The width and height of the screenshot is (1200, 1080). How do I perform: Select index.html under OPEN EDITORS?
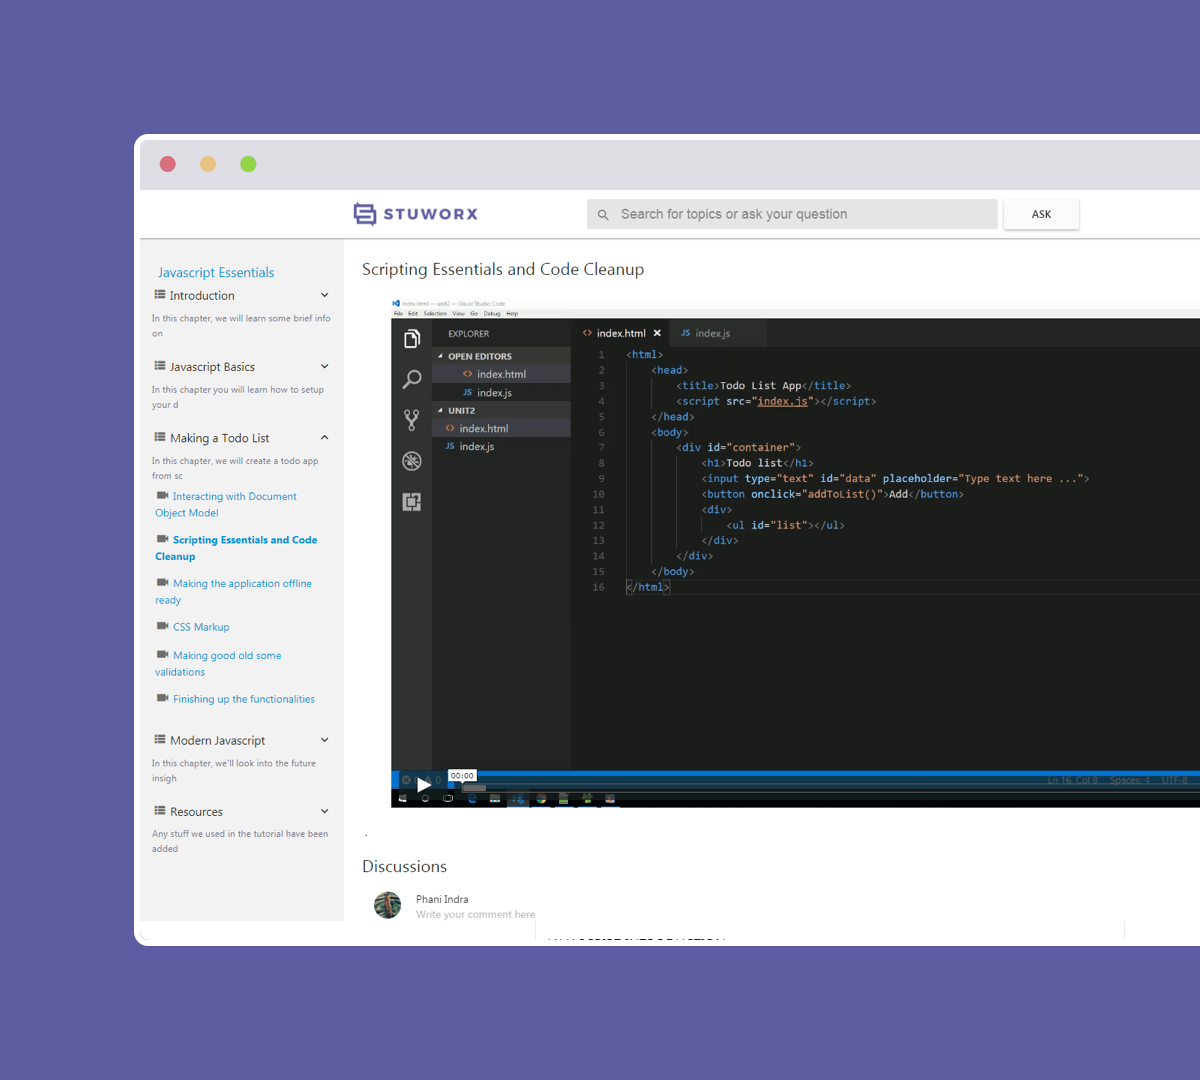pyautogui.click(x=501, y=374)
